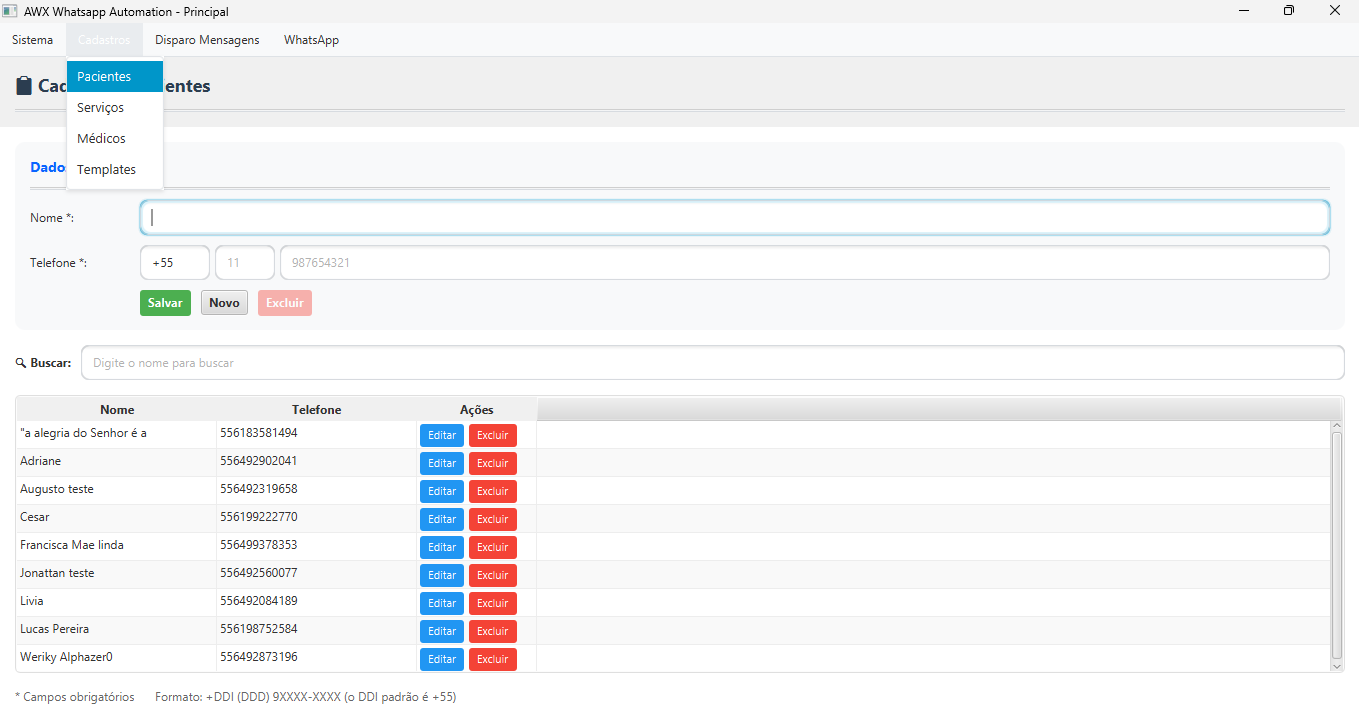
Task: Focus the Nome text field
Action: (x=734, y=218)
